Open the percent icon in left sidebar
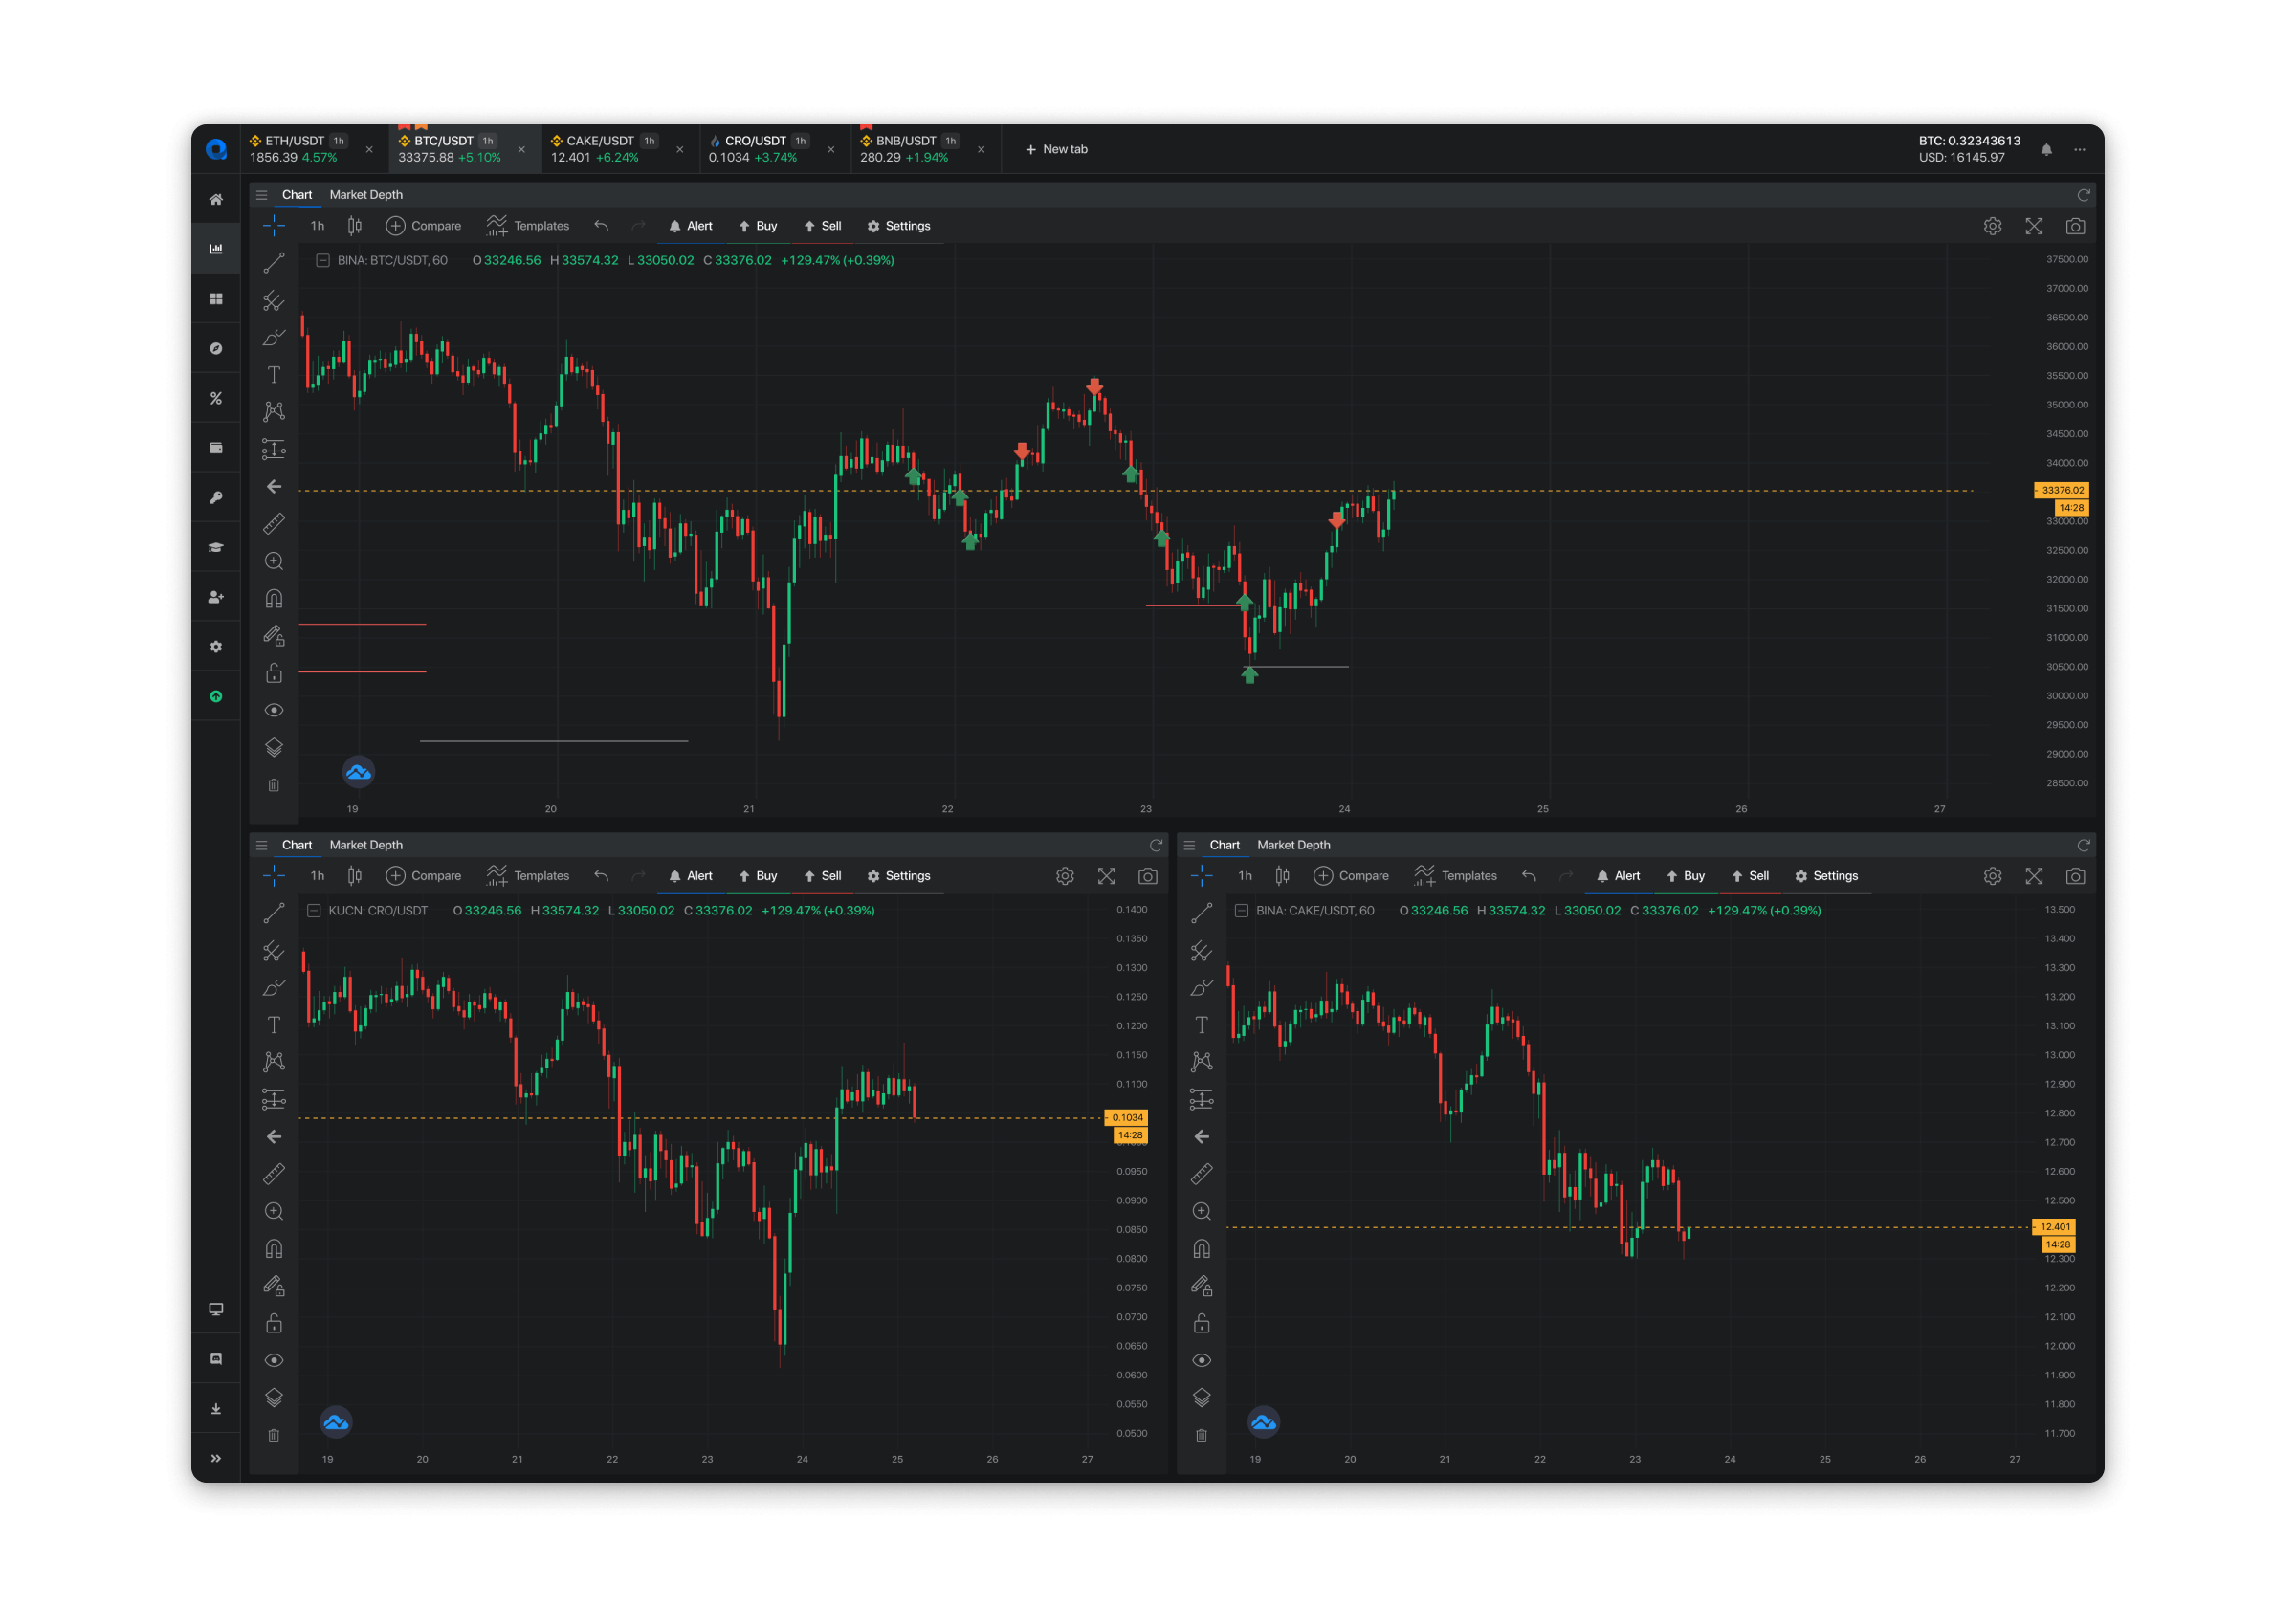The image size is (2296, 1607). 216,398
